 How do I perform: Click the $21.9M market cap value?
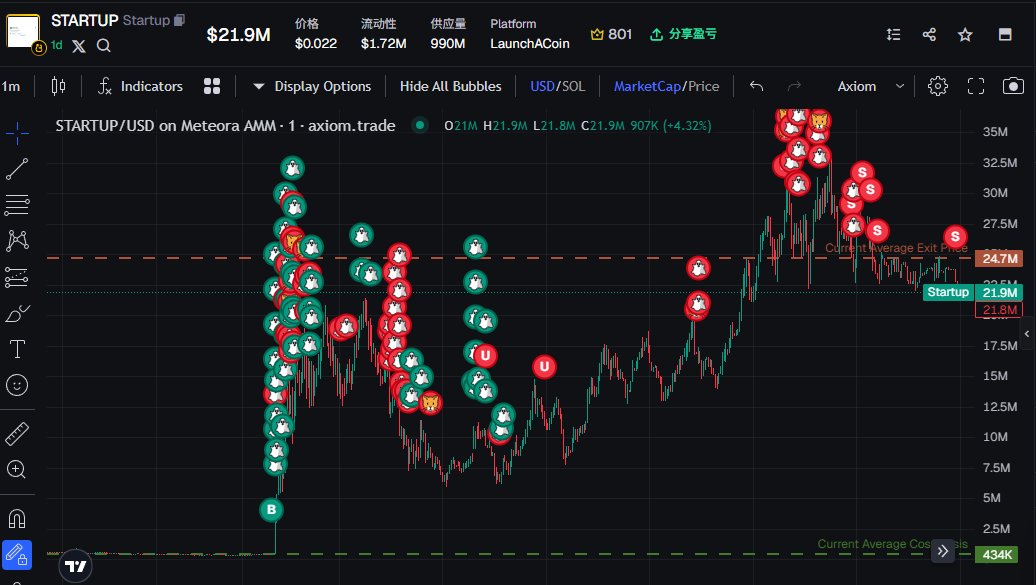pyautogui.click(x=239, y=34)
